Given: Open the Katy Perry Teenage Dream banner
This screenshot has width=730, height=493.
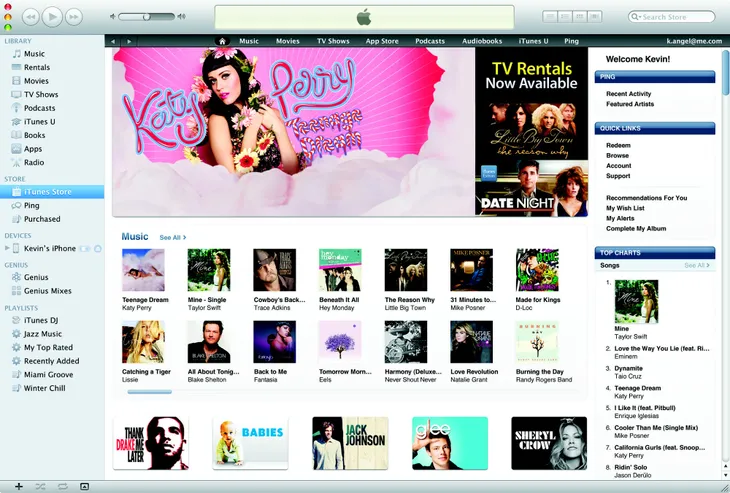Looking at the screenshot, I should 293,131.
